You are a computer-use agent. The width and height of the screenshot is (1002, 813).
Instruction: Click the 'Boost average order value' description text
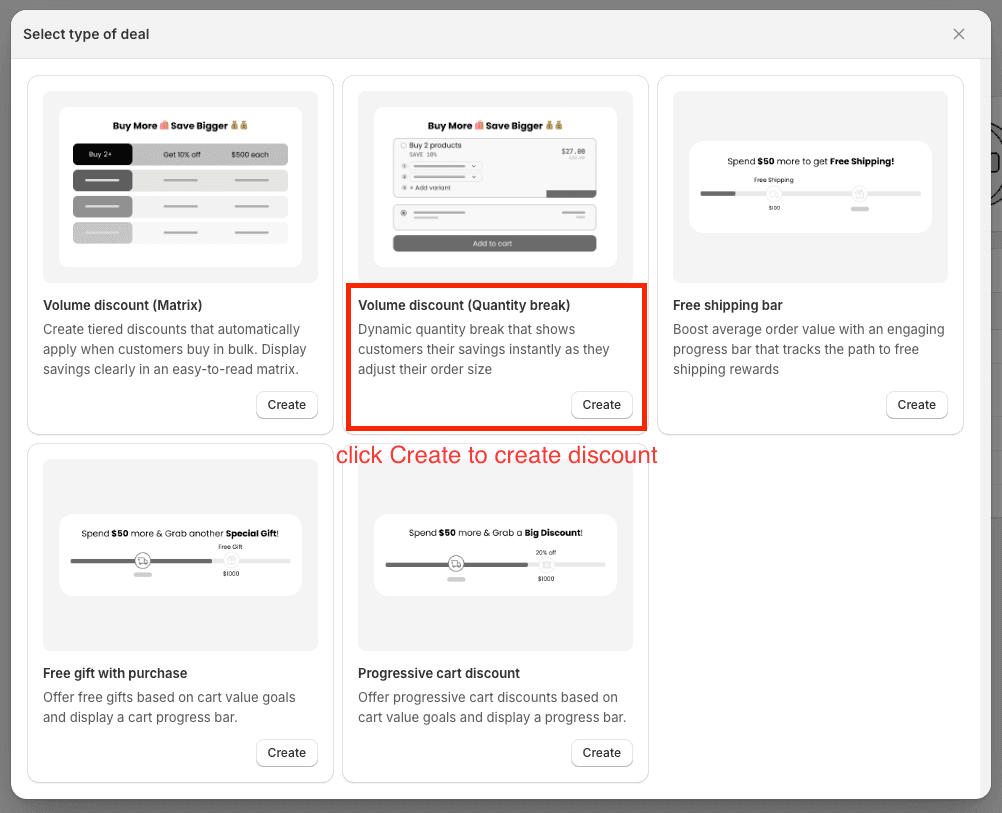[x=808, y=350]
